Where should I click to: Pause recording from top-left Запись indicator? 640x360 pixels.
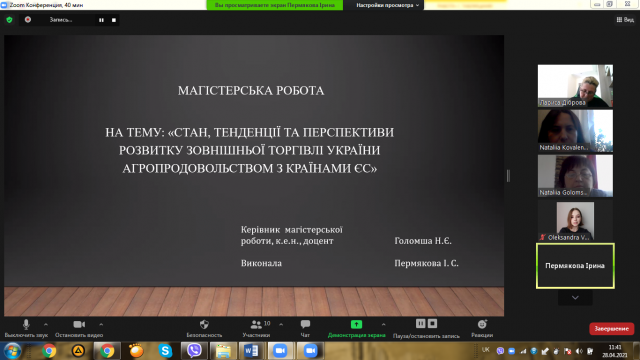[x=101, y=20]
